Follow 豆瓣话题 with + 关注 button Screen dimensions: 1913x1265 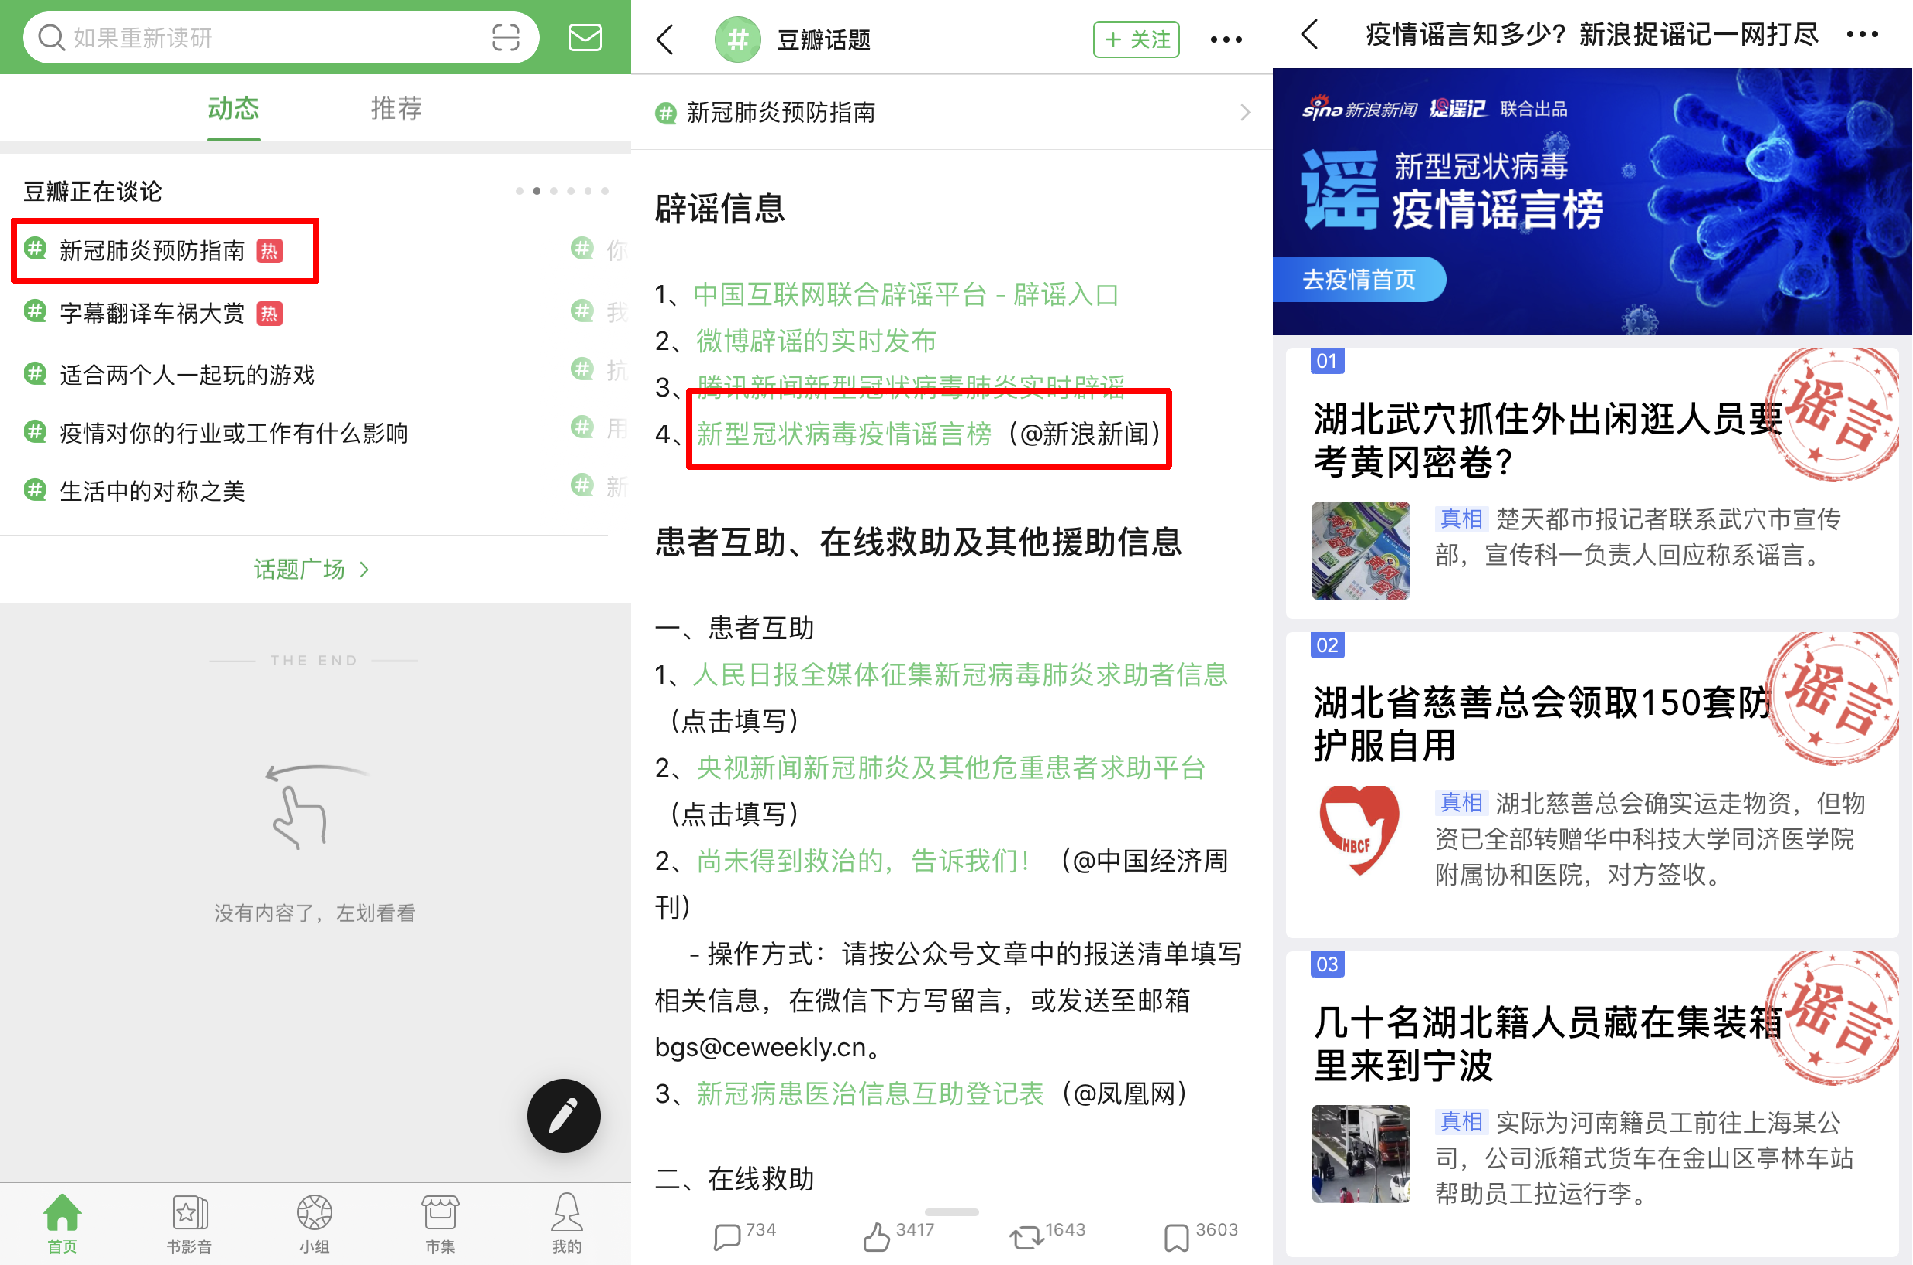tap(1136, 39)
